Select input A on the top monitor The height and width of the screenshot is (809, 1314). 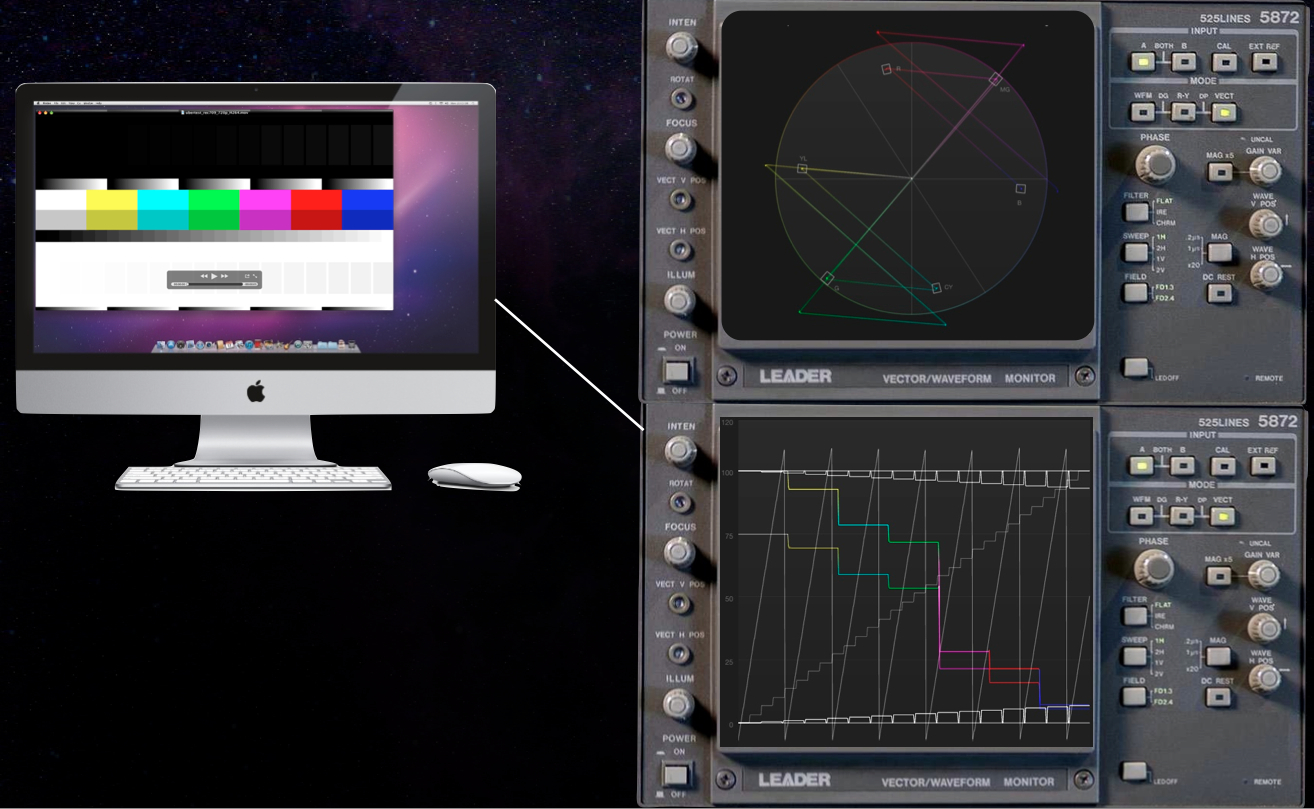point(1140,62)
